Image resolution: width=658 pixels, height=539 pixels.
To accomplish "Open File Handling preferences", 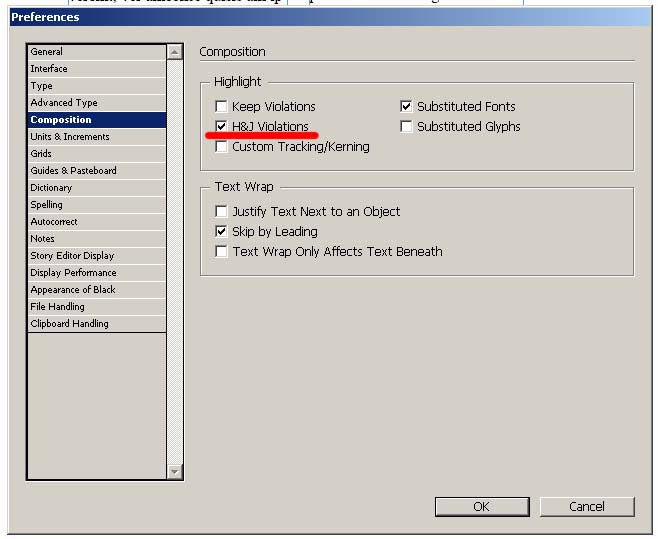I will (x=97, y=307).
